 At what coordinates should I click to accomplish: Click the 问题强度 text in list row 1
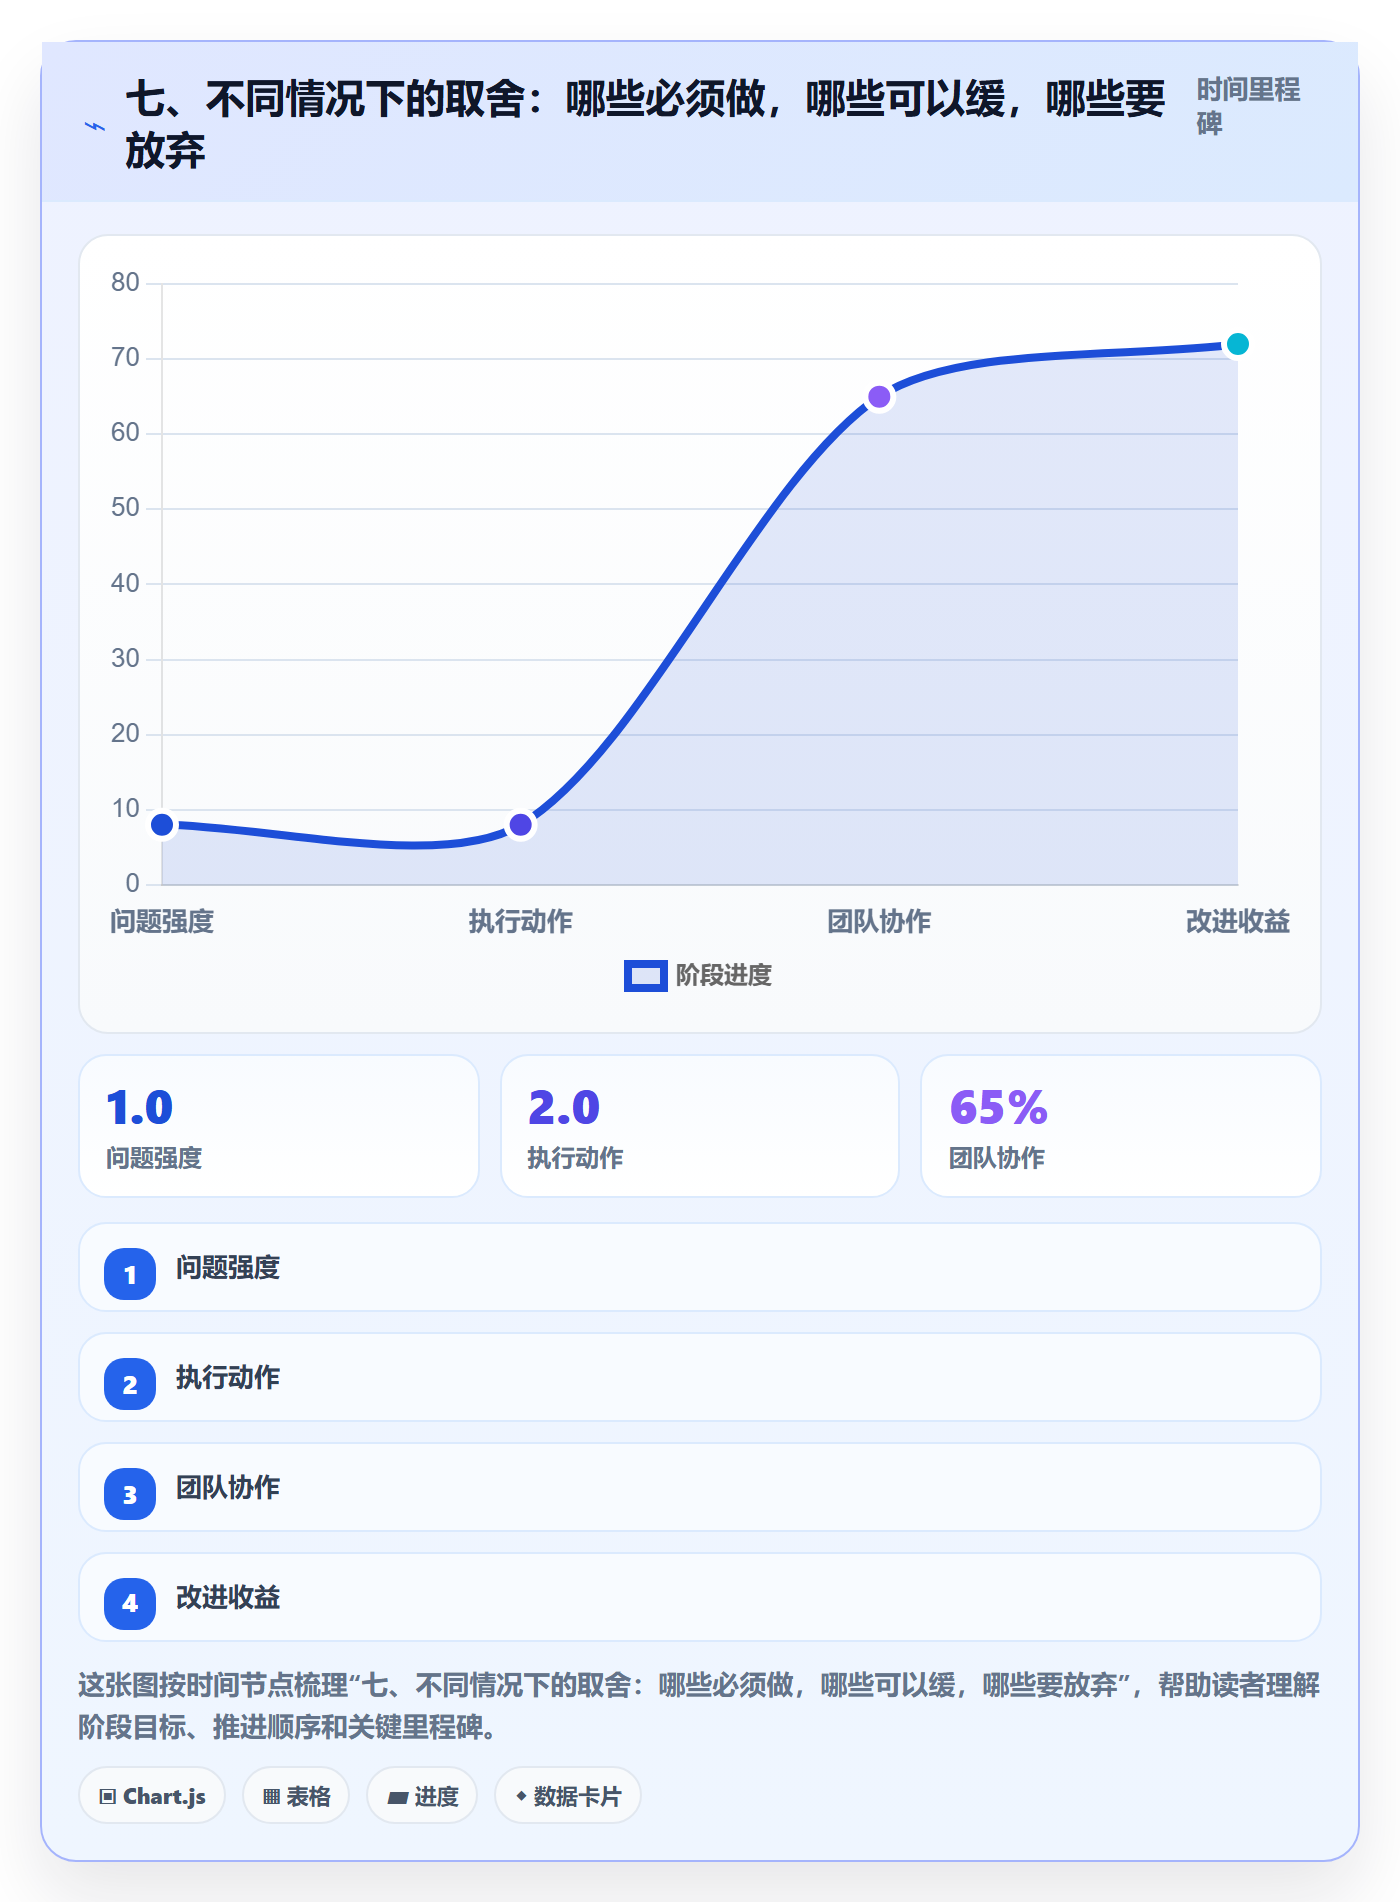point(228,1268)
